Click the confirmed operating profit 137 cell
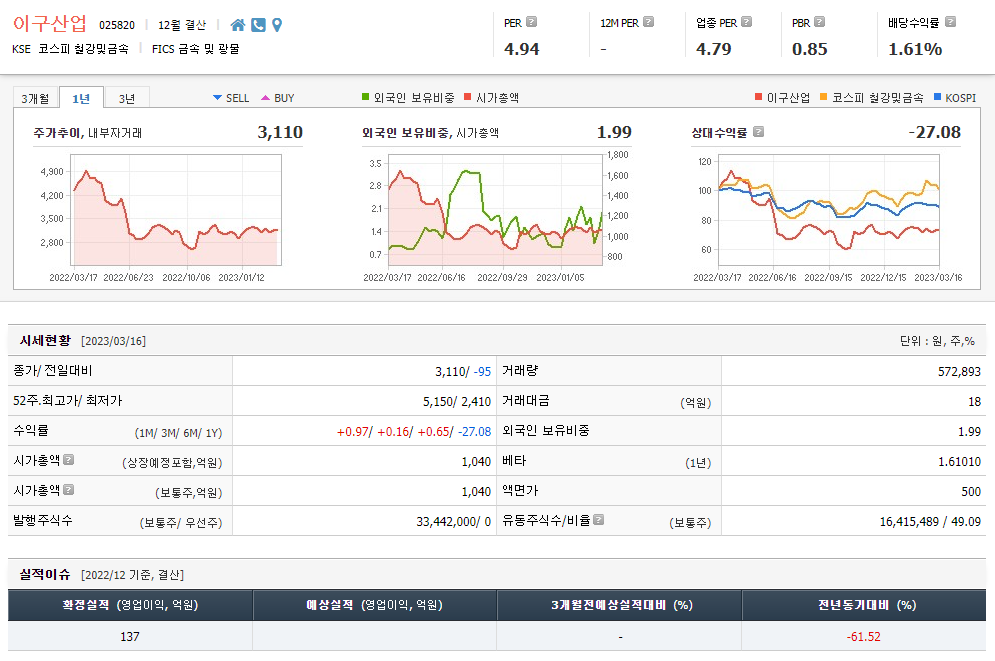 130,636
